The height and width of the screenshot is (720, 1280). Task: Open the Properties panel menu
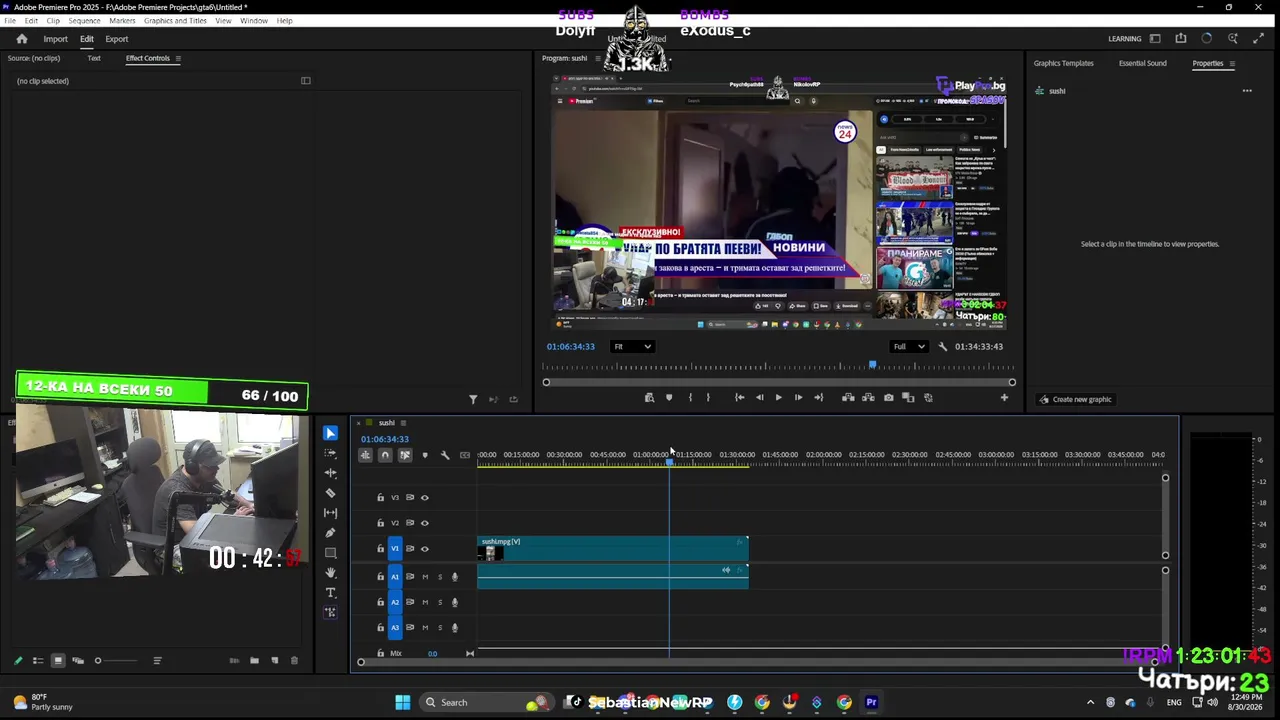click(1232, 63)
